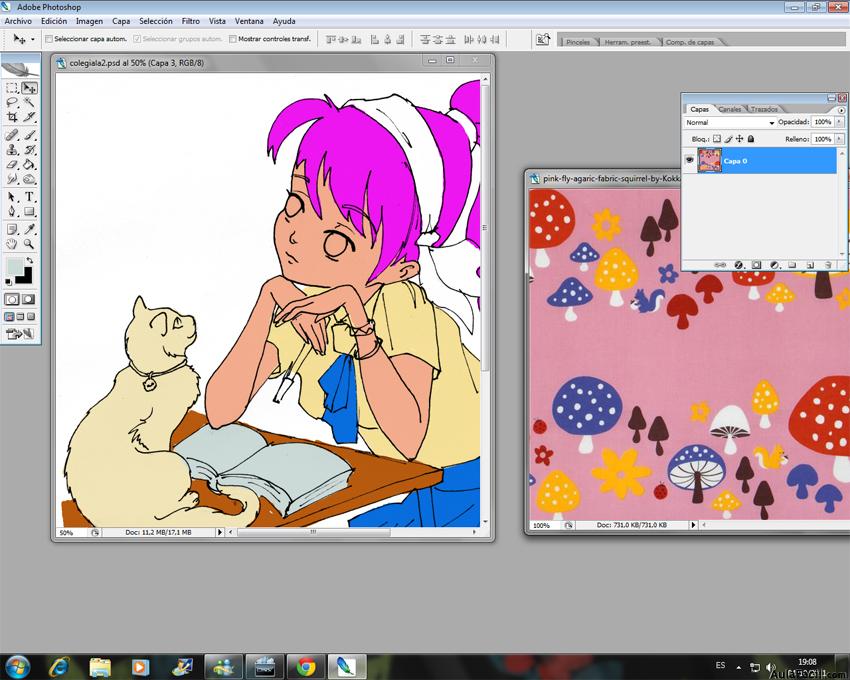Select the Type tool

coord(29,197)
